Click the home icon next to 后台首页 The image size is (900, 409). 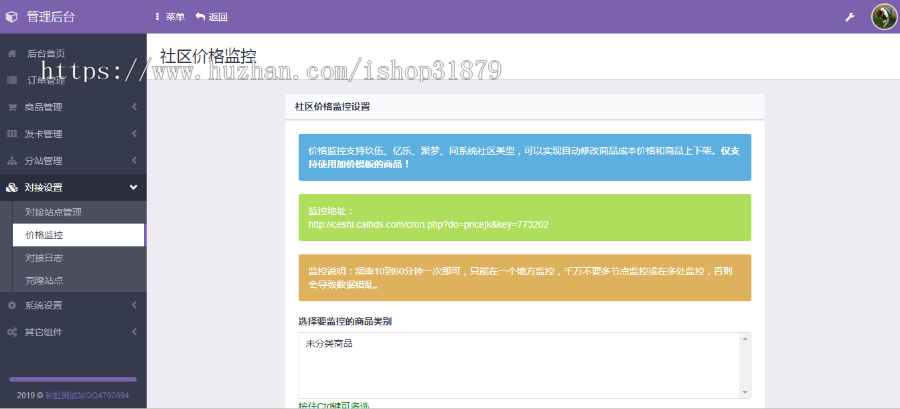pos(11,53)
